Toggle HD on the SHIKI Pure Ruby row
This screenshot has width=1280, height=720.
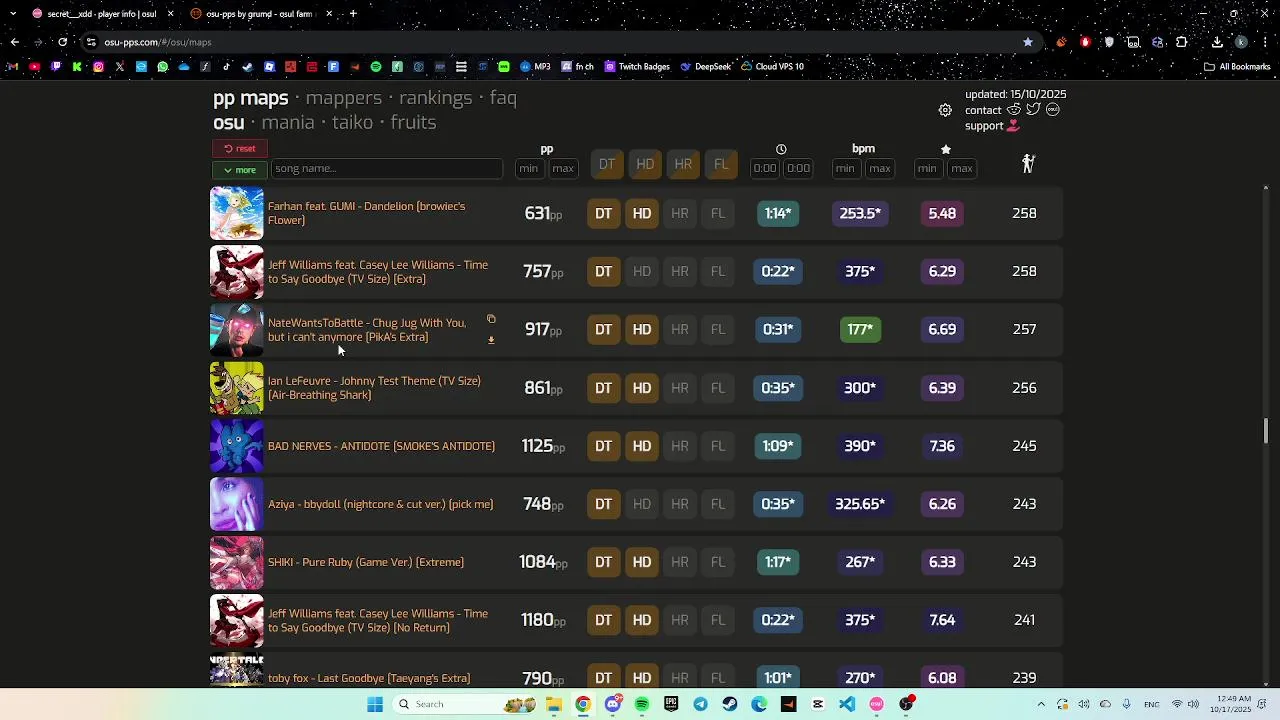642,562
